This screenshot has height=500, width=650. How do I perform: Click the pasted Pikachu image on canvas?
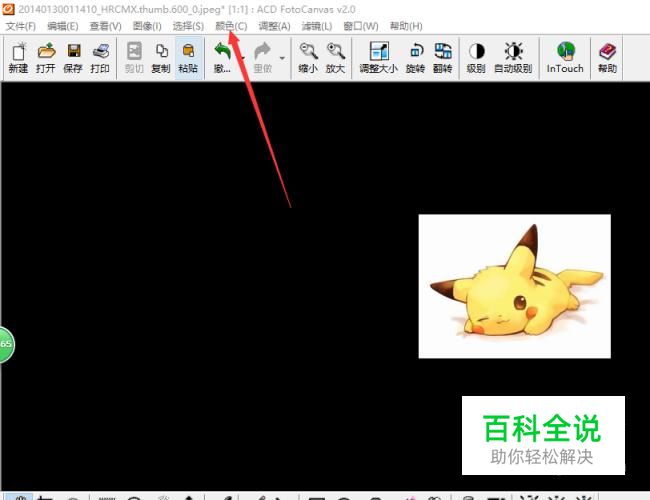click(514, 286)
